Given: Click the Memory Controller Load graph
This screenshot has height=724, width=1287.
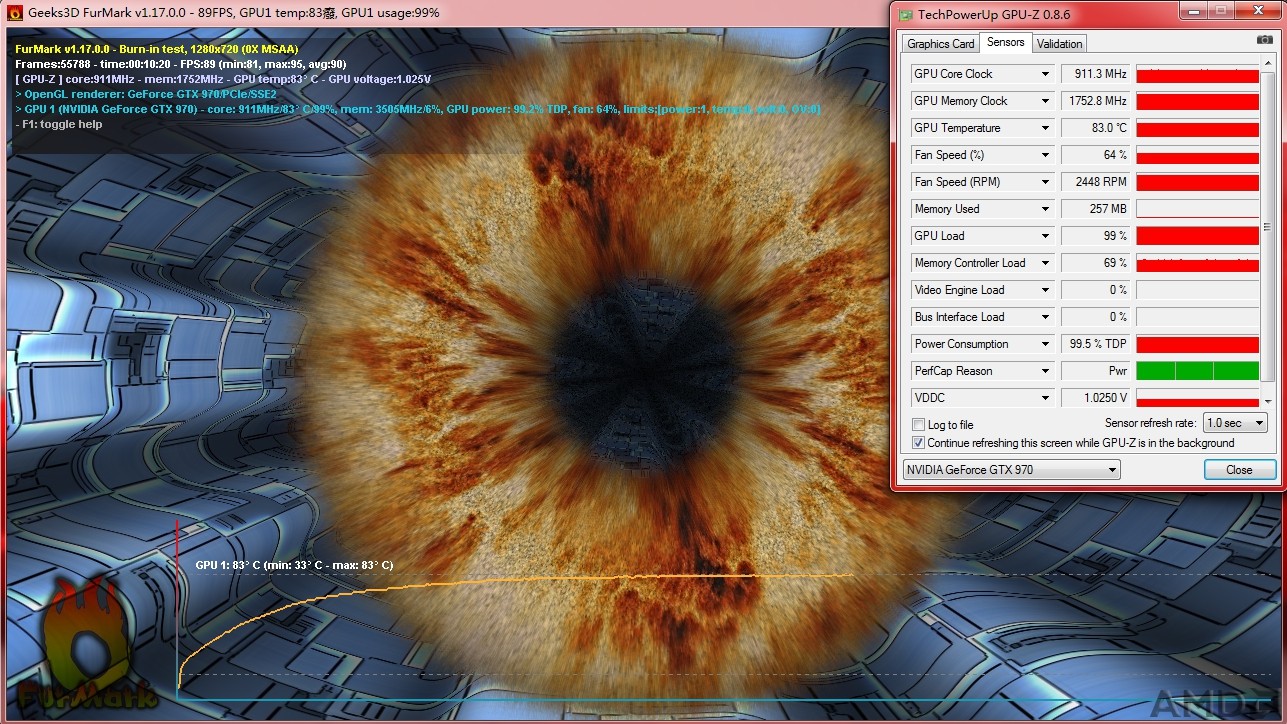Looking at the screenshot, I should point(1197,263).
